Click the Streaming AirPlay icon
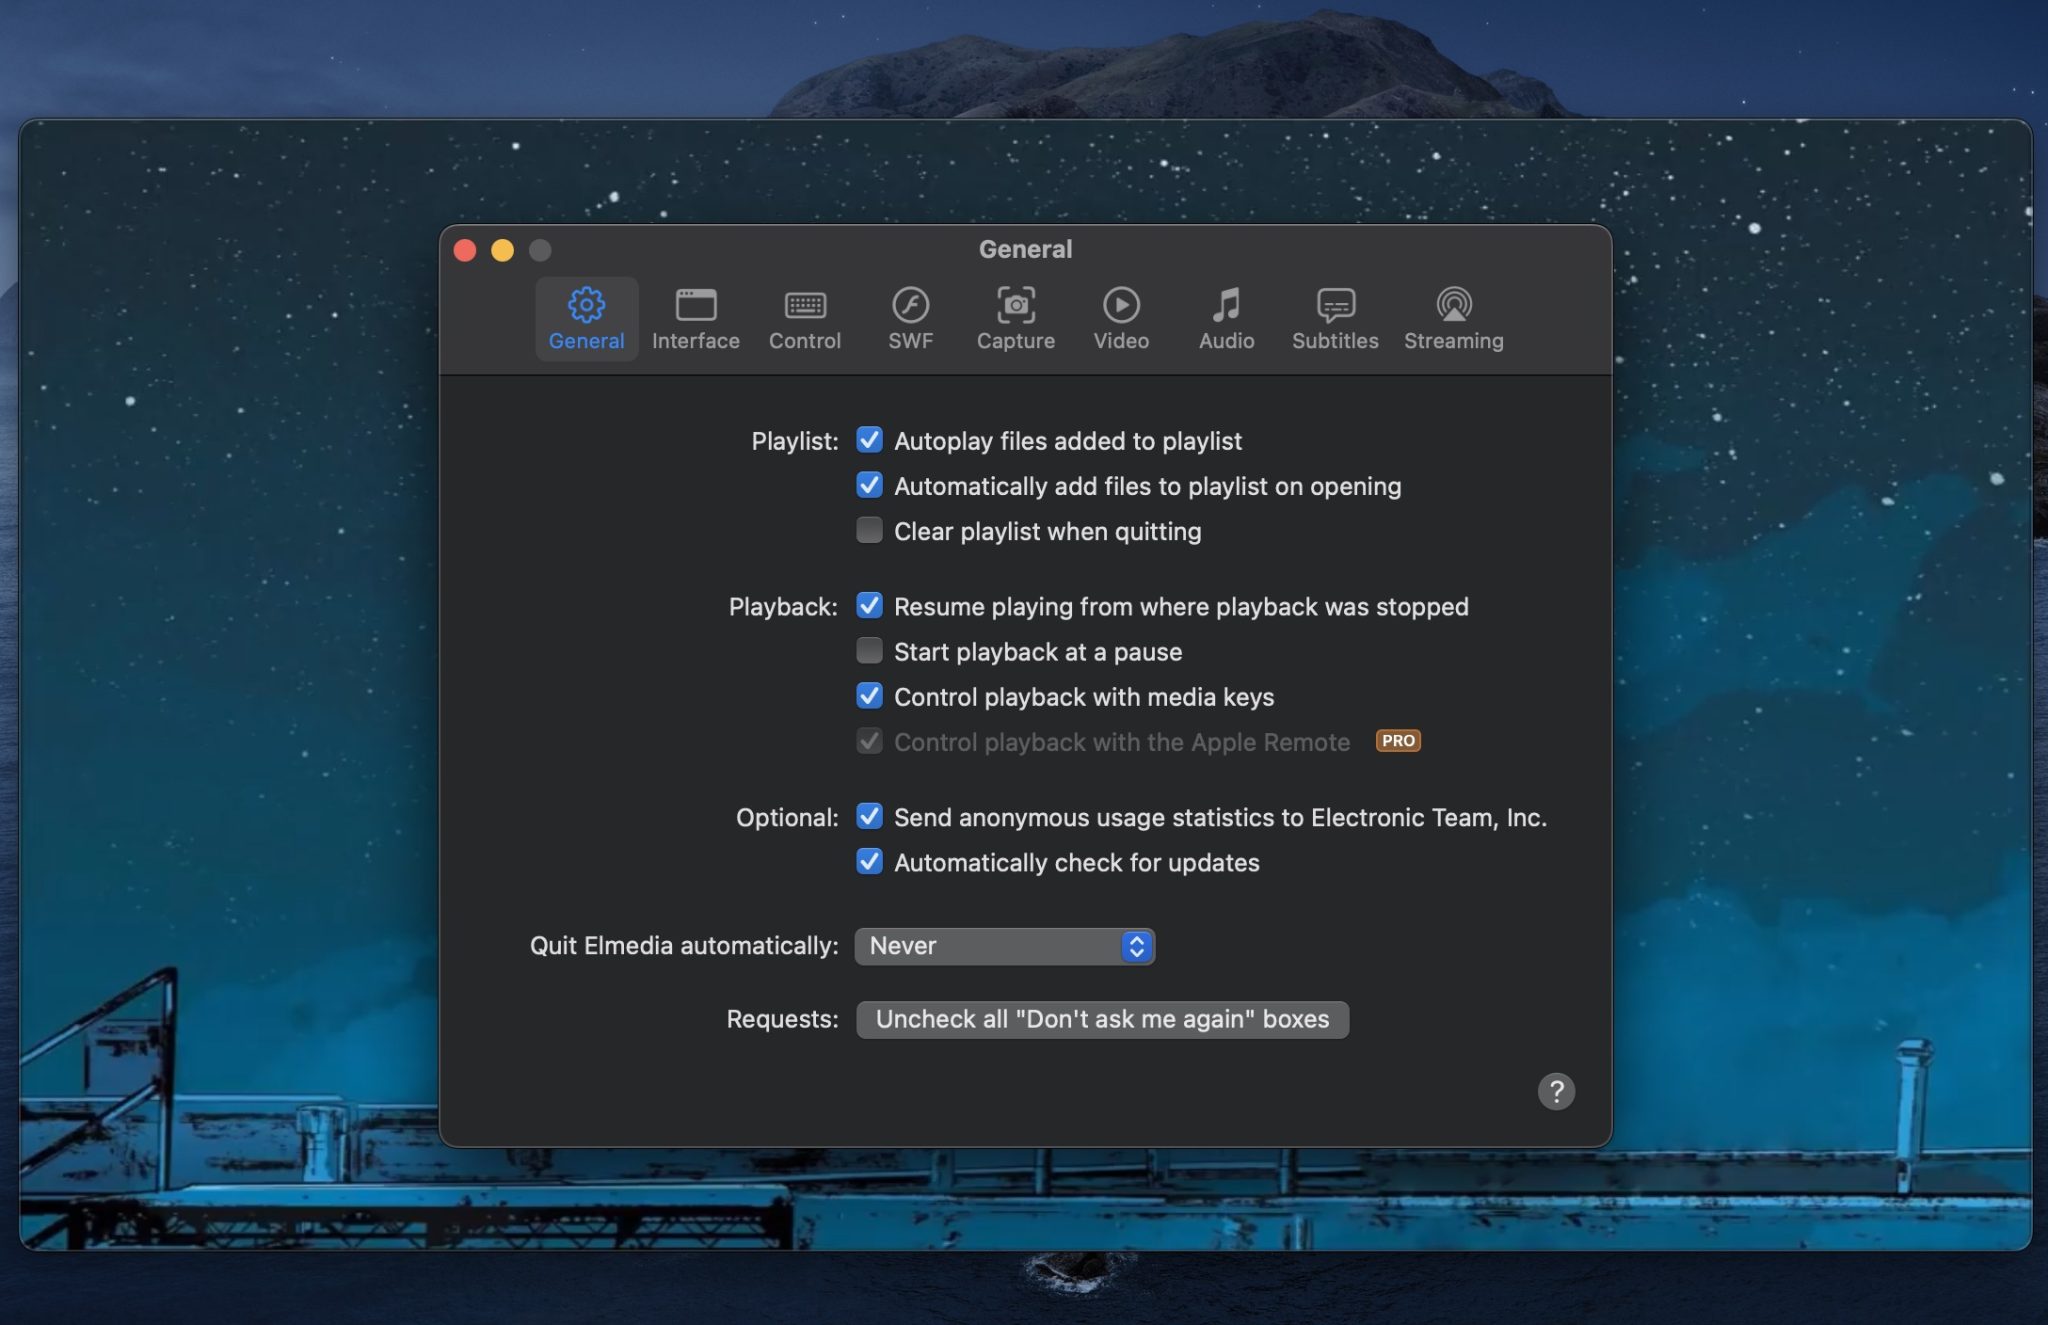Viewport: 2048px width, 1325px height. point(1452,318)
